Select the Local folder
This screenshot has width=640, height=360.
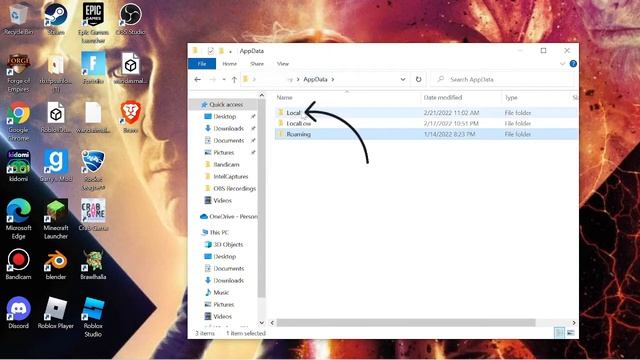(x=426, y=113)
